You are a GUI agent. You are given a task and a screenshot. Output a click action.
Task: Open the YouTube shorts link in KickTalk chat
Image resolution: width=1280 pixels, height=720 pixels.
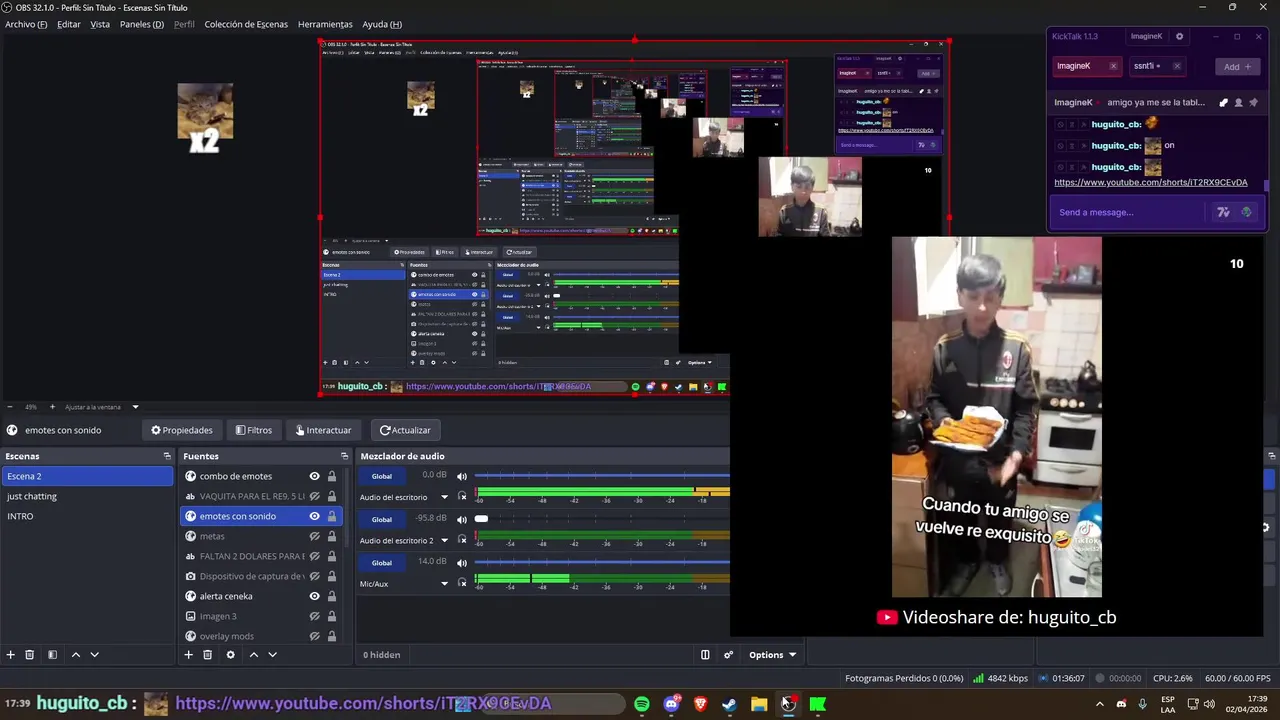pyautogui.click(x=1151, y=183)
